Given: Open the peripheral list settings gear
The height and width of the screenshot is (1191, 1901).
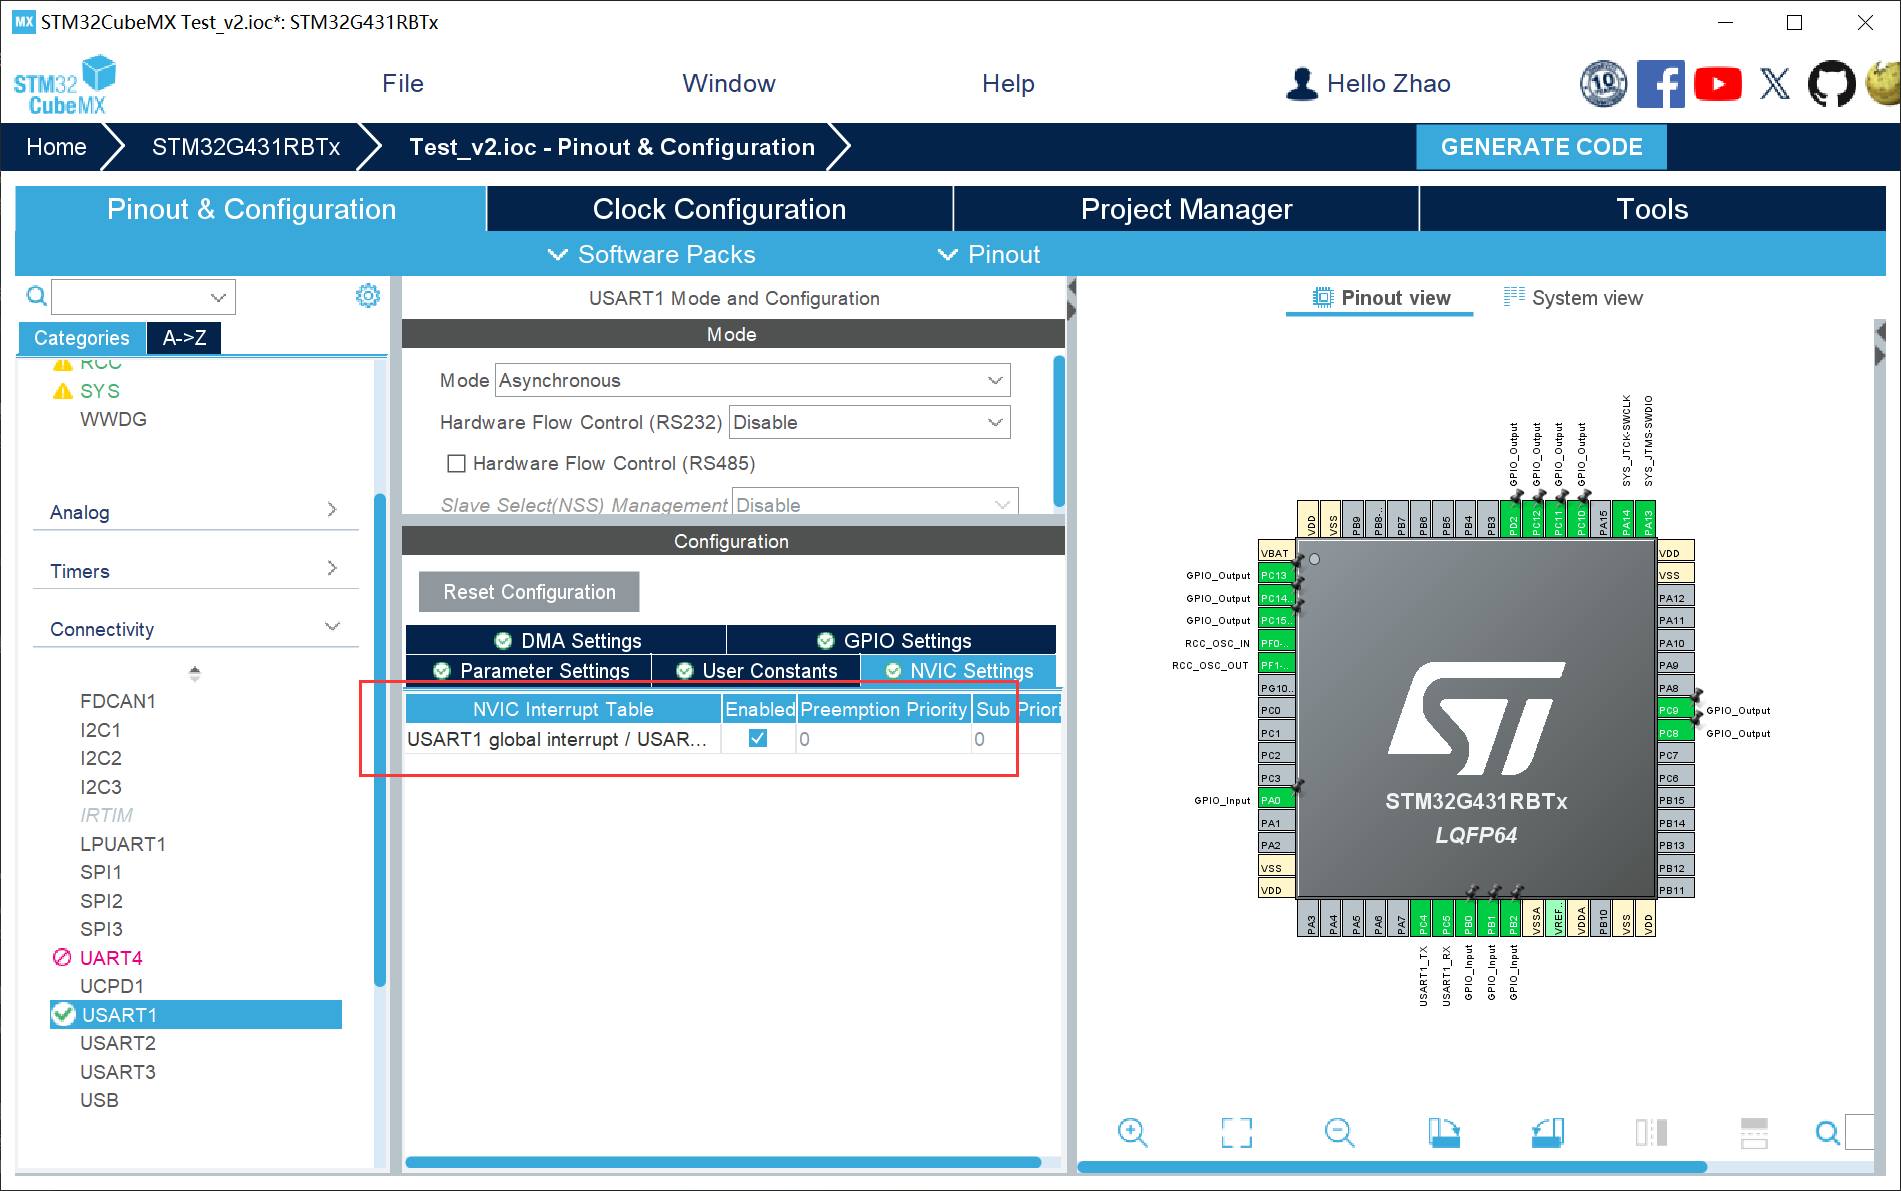Looking at the screenshot, I should coord(368,296).
